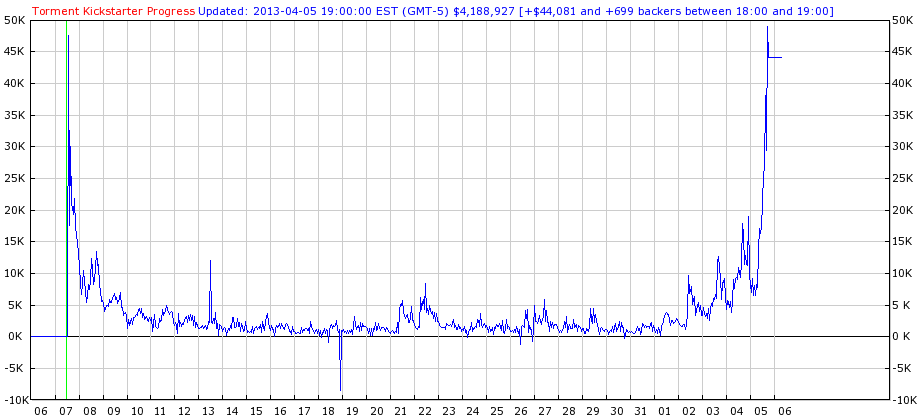Click the green vertical launch marker line
Screen dimensions: 920x420
tap(66, 250)
